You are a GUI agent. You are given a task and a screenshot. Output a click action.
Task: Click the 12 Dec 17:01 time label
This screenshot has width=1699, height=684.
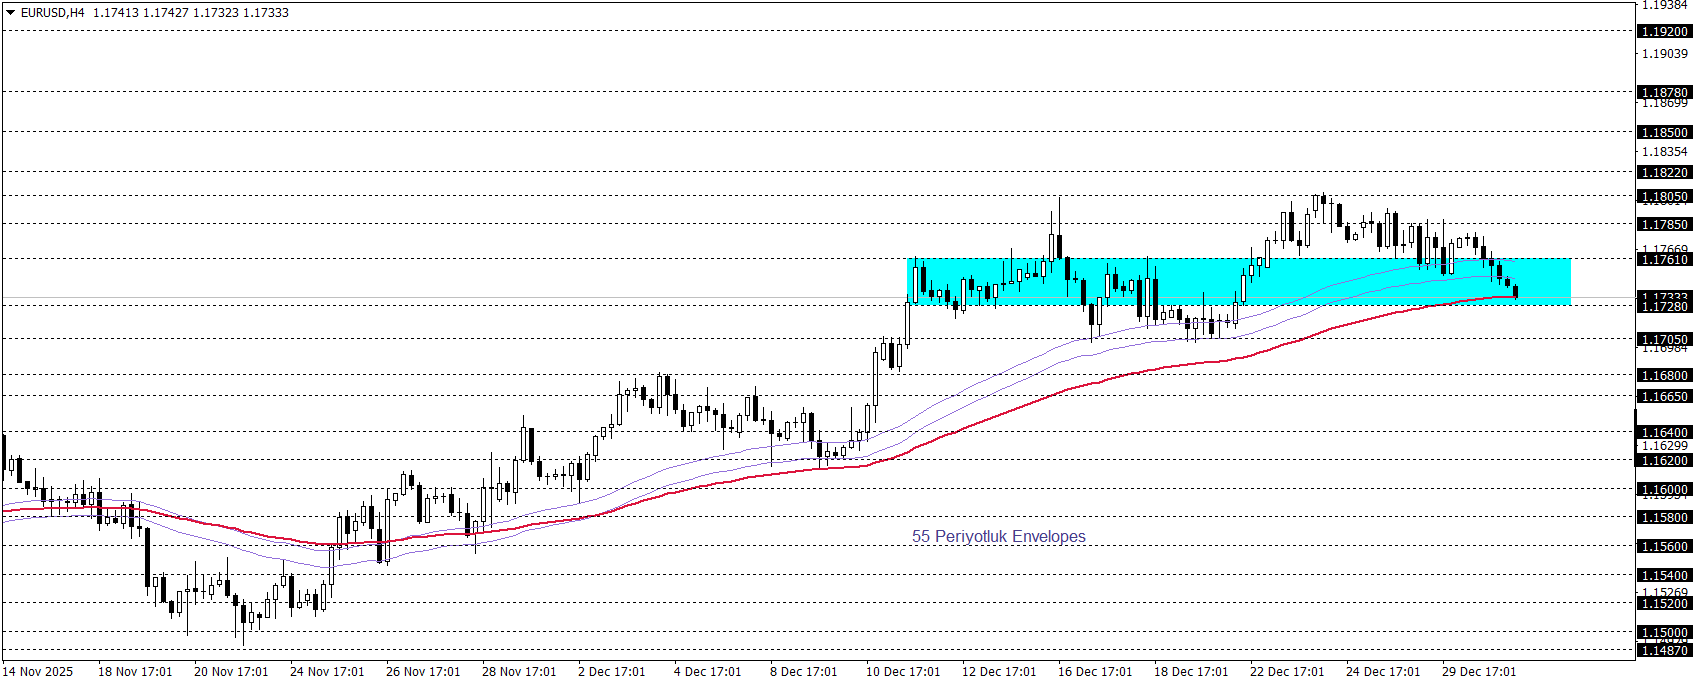click(999, 672)
